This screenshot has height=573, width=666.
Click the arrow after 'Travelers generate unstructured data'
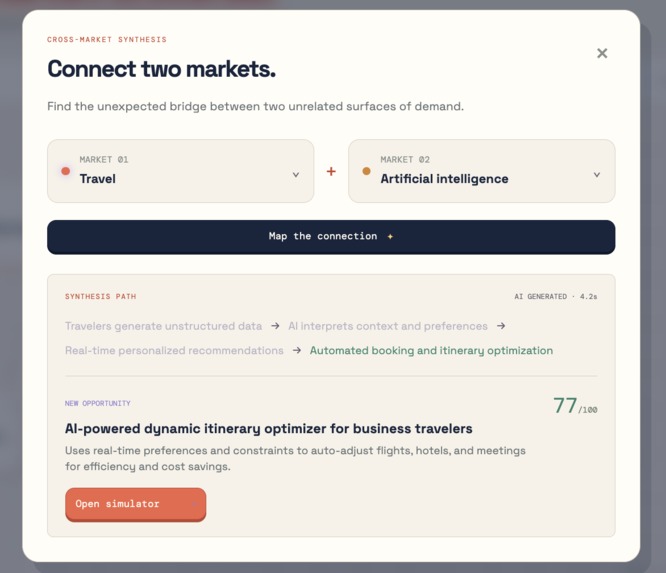pyautogui.click(x=275, y=326)
